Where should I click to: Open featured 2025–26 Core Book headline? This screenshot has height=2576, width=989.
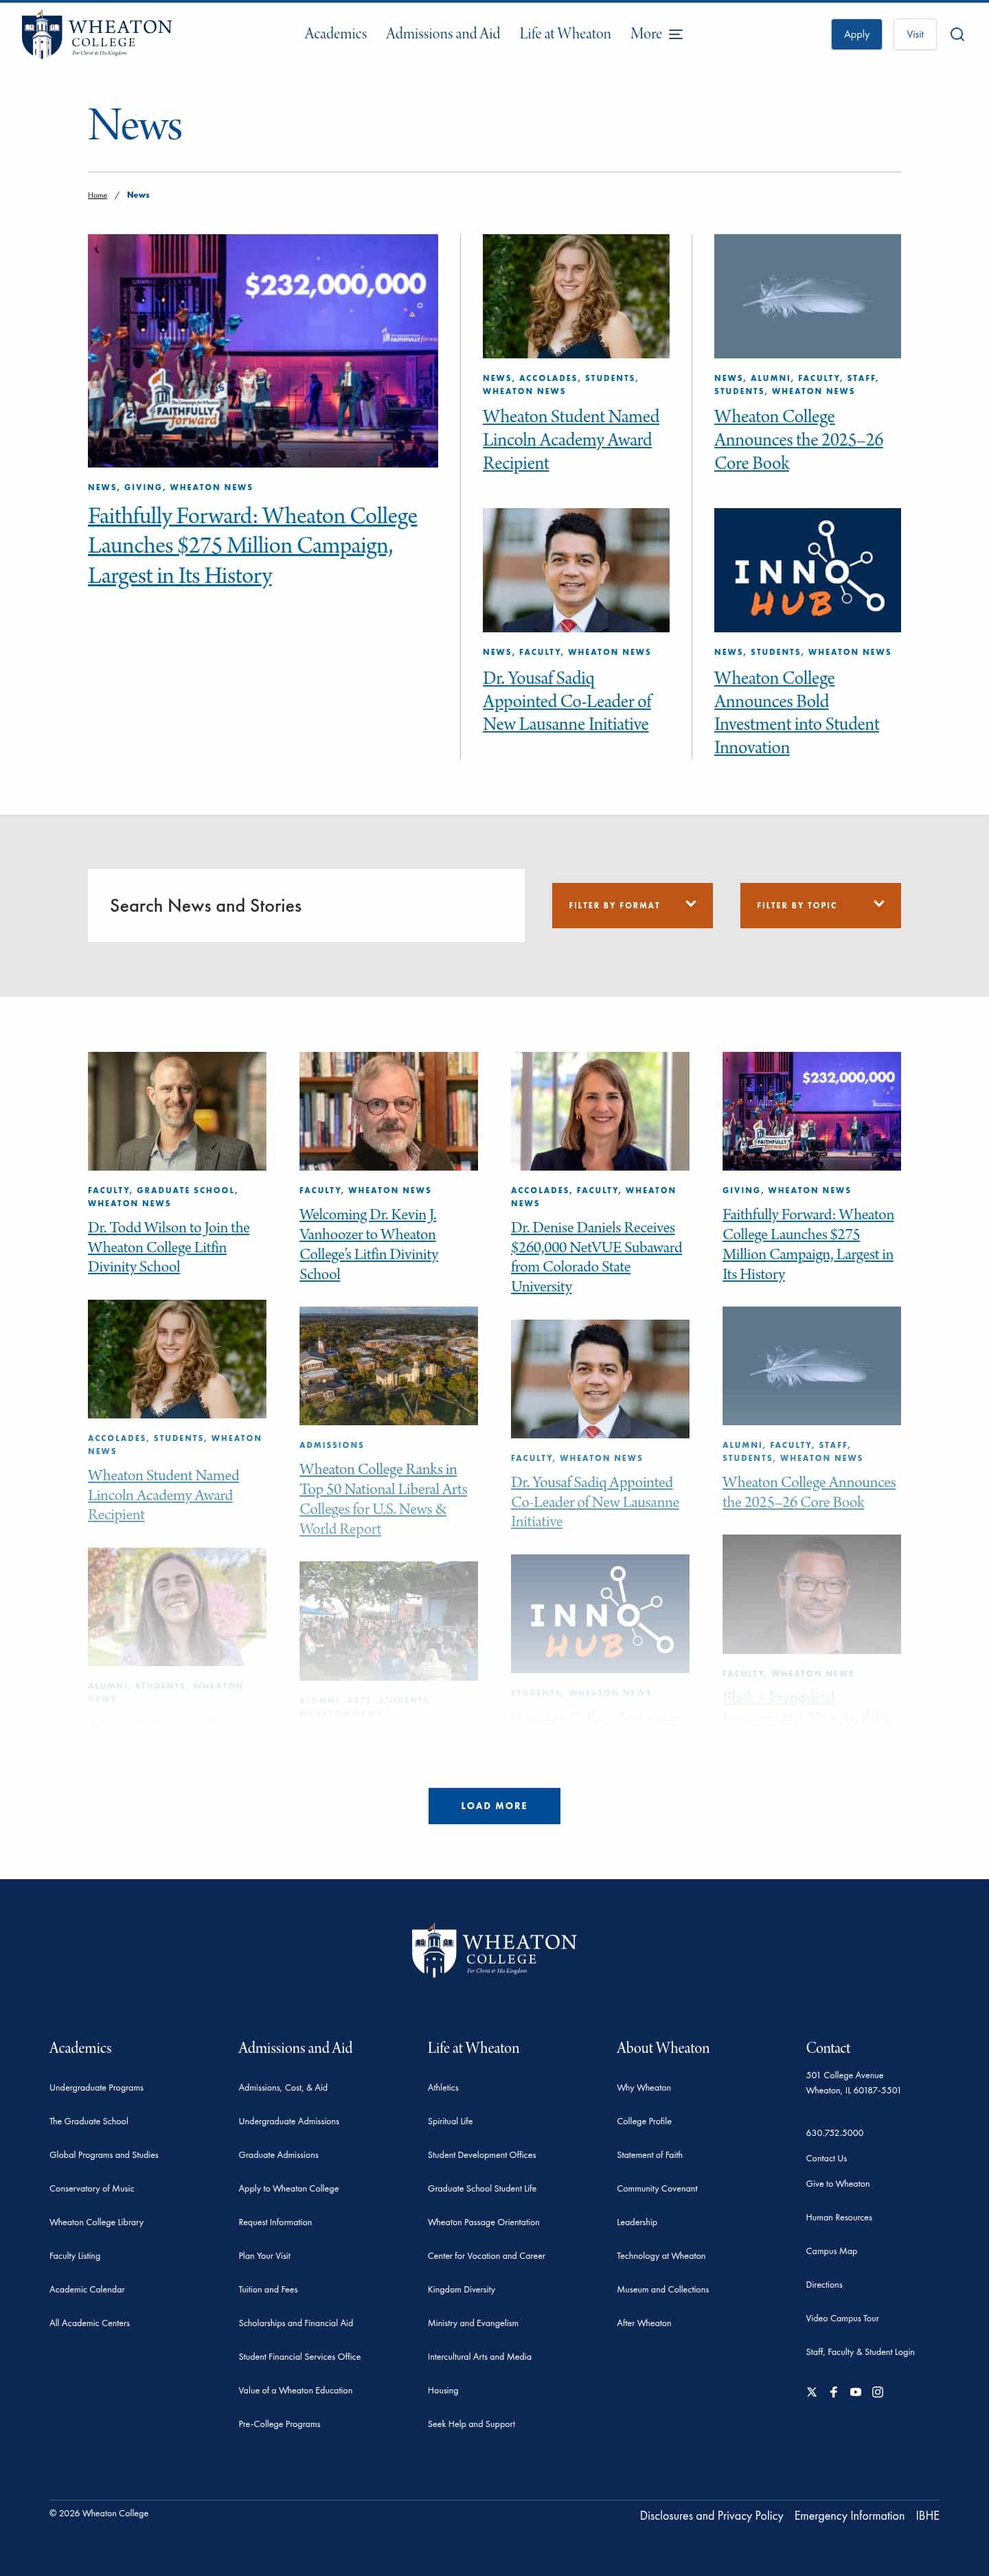click(x=798, y=440)
